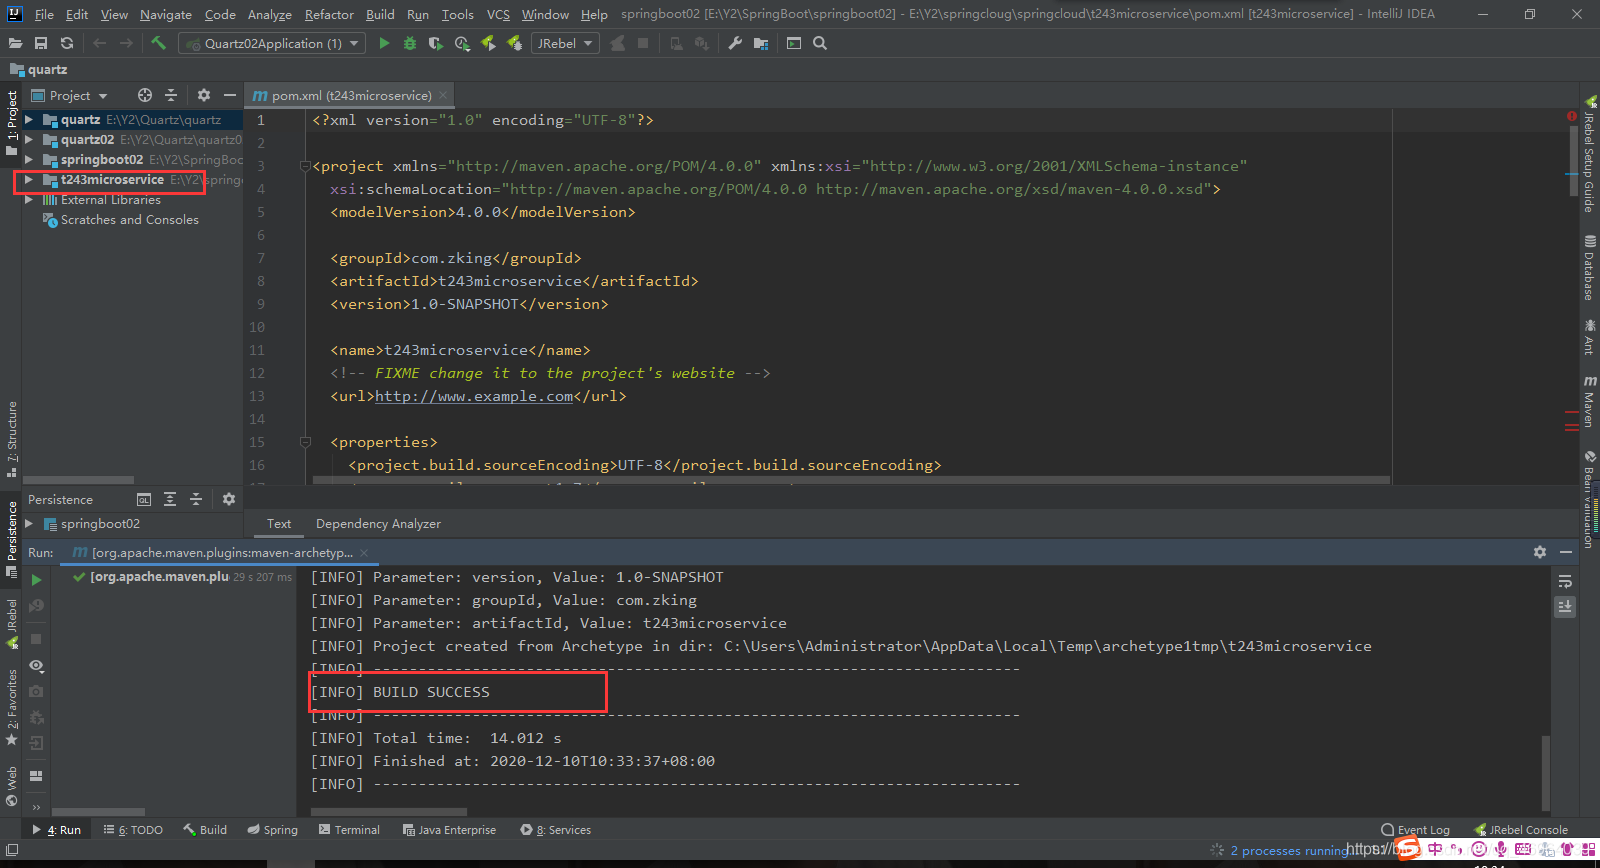Click the 2 processes running status text
Image resolution: width=1600 pixels, height=868 pixels.
point(1291,851)
